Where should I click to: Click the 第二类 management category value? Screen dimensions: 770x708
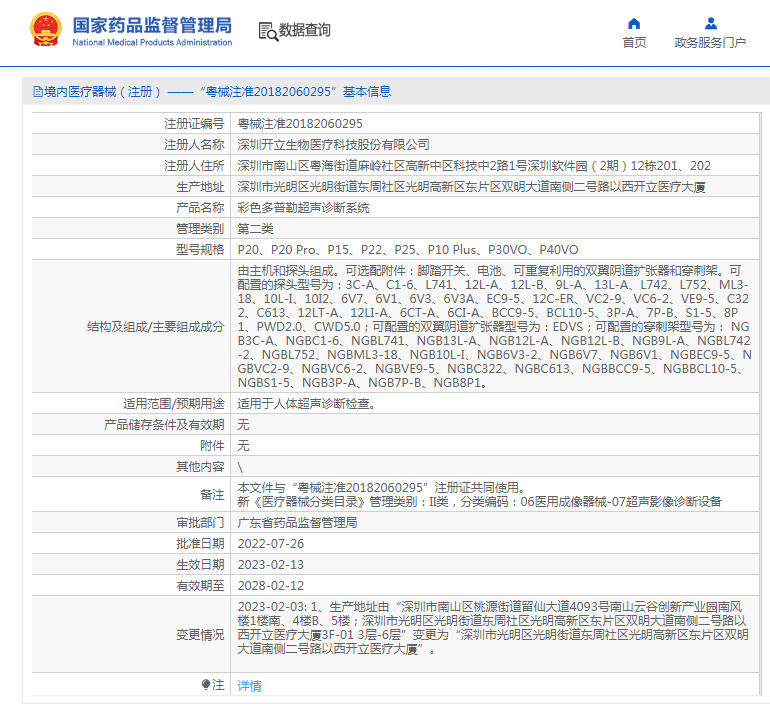click(x=255, y=229)
